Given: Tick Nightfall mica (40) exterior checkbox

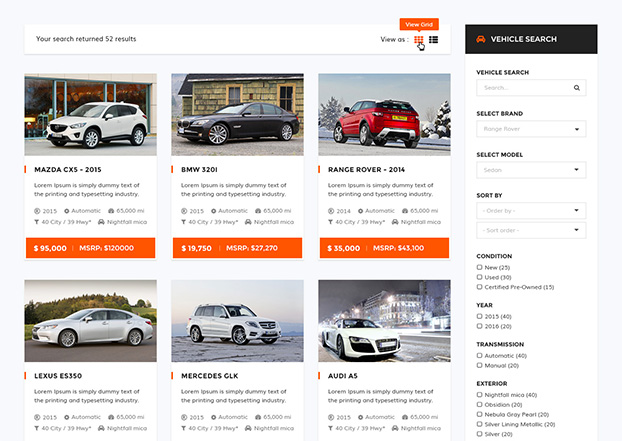Looking at the screenshot, I should [479, 395].
